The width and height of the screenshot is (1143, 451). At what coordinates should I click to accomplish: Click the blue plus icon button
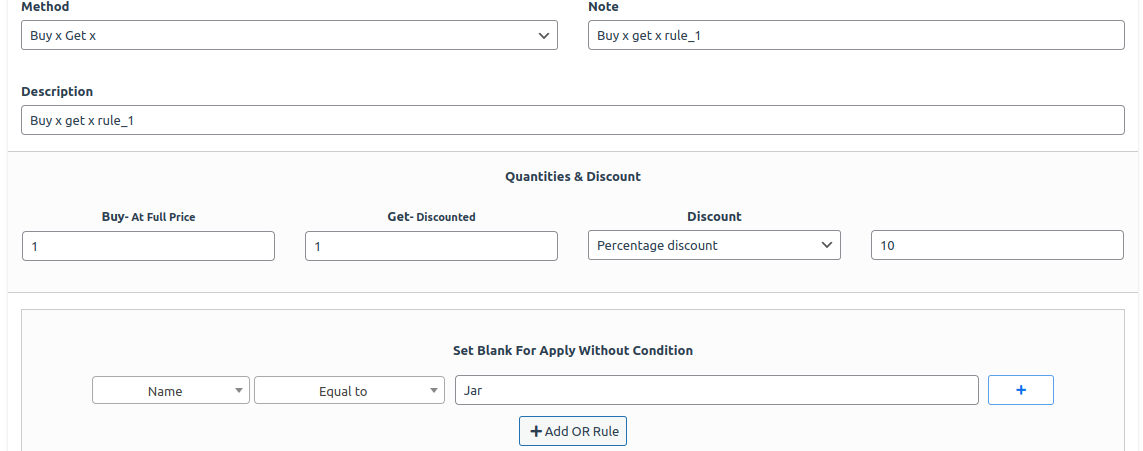pyautogui.click(x=1020, y=390)
